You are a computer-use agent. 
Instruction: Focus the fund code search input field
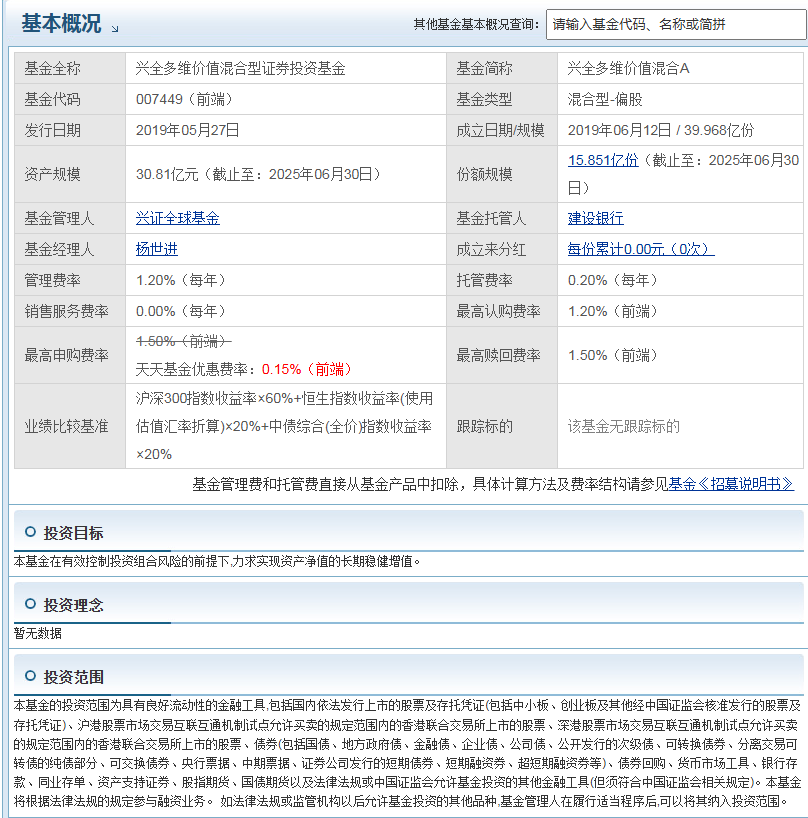coord(676,25)
